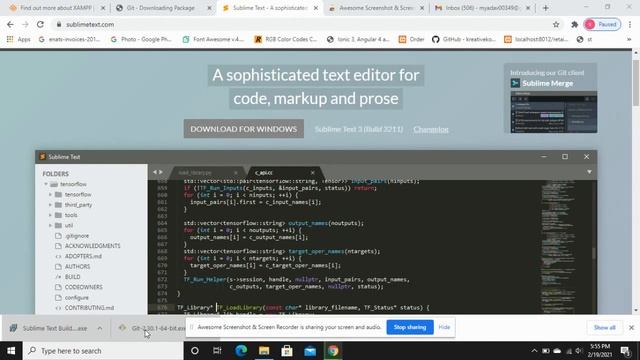Open the Font Awesome bookmark
Viewport: 640px width, 360px height.
click(213, 39)
